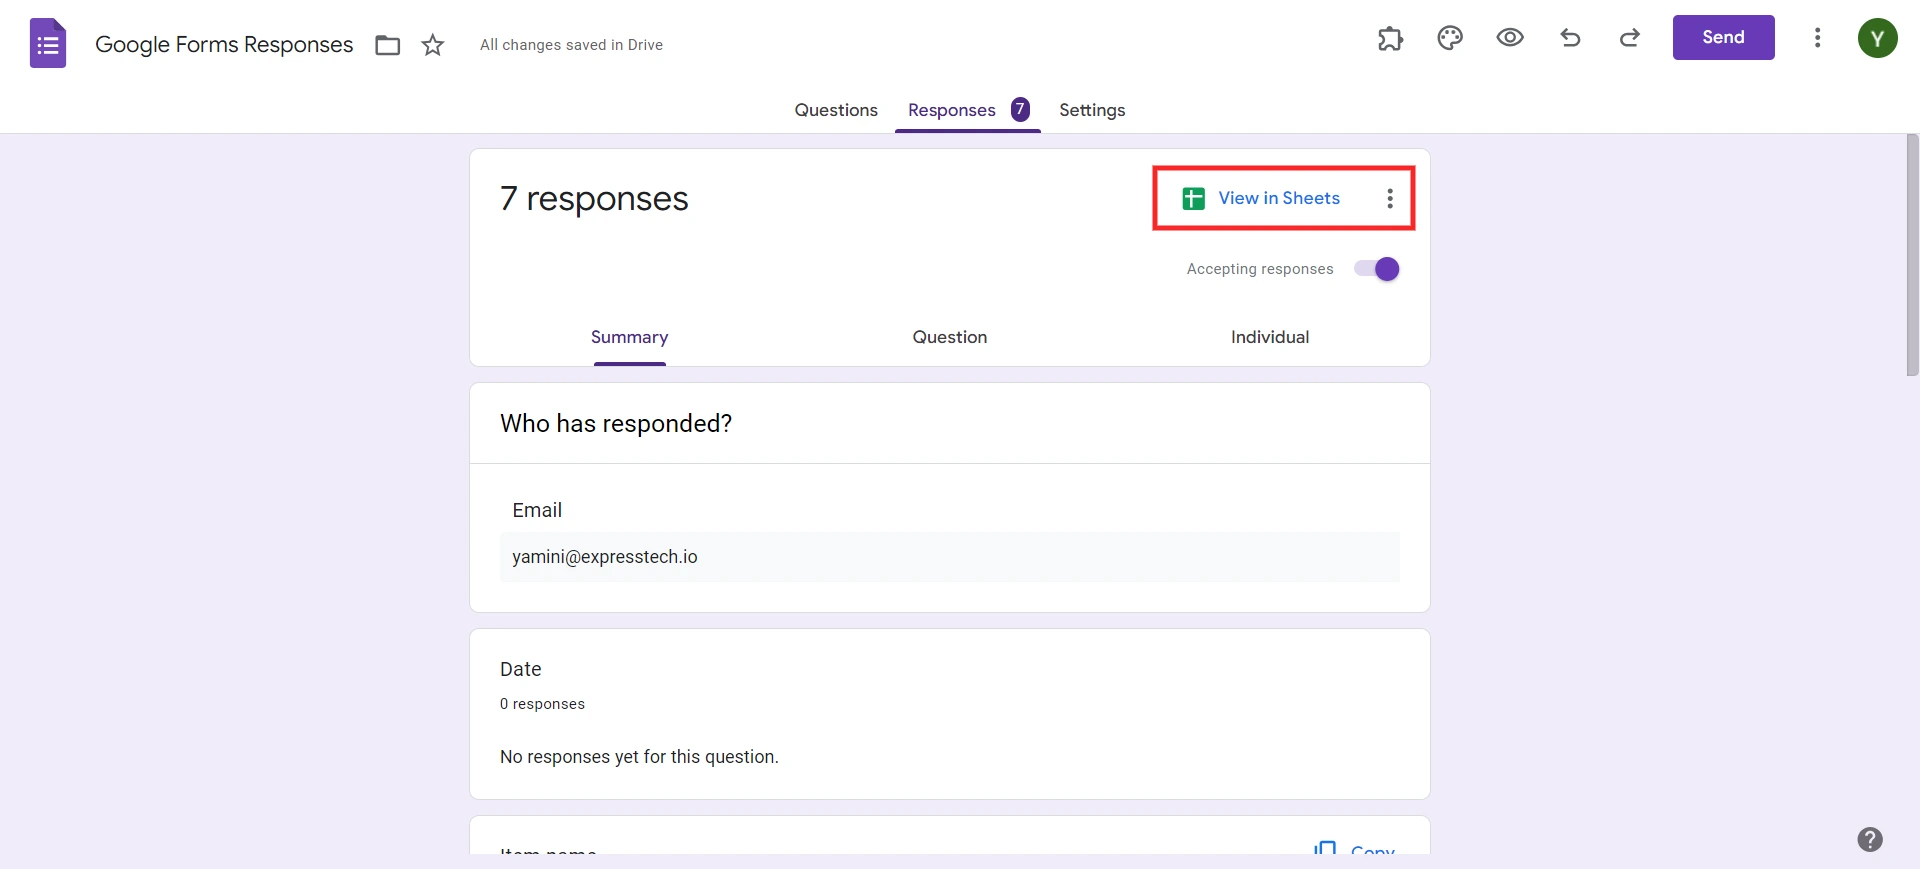
Task: Switch to the Questions tab
Action: pyautogui.click(x=836, y=110)
